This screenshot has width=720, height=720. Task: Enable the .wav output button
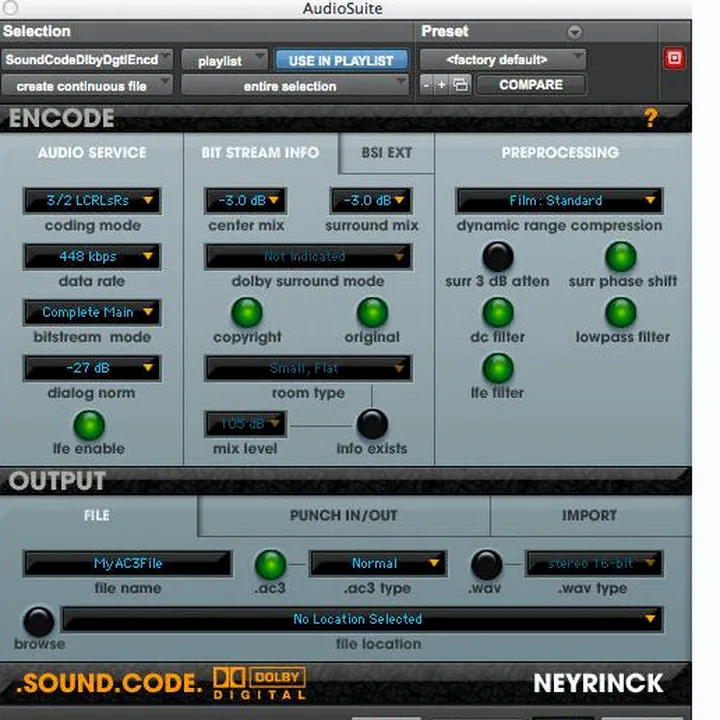pyautogui.click(x=487, y=564)
